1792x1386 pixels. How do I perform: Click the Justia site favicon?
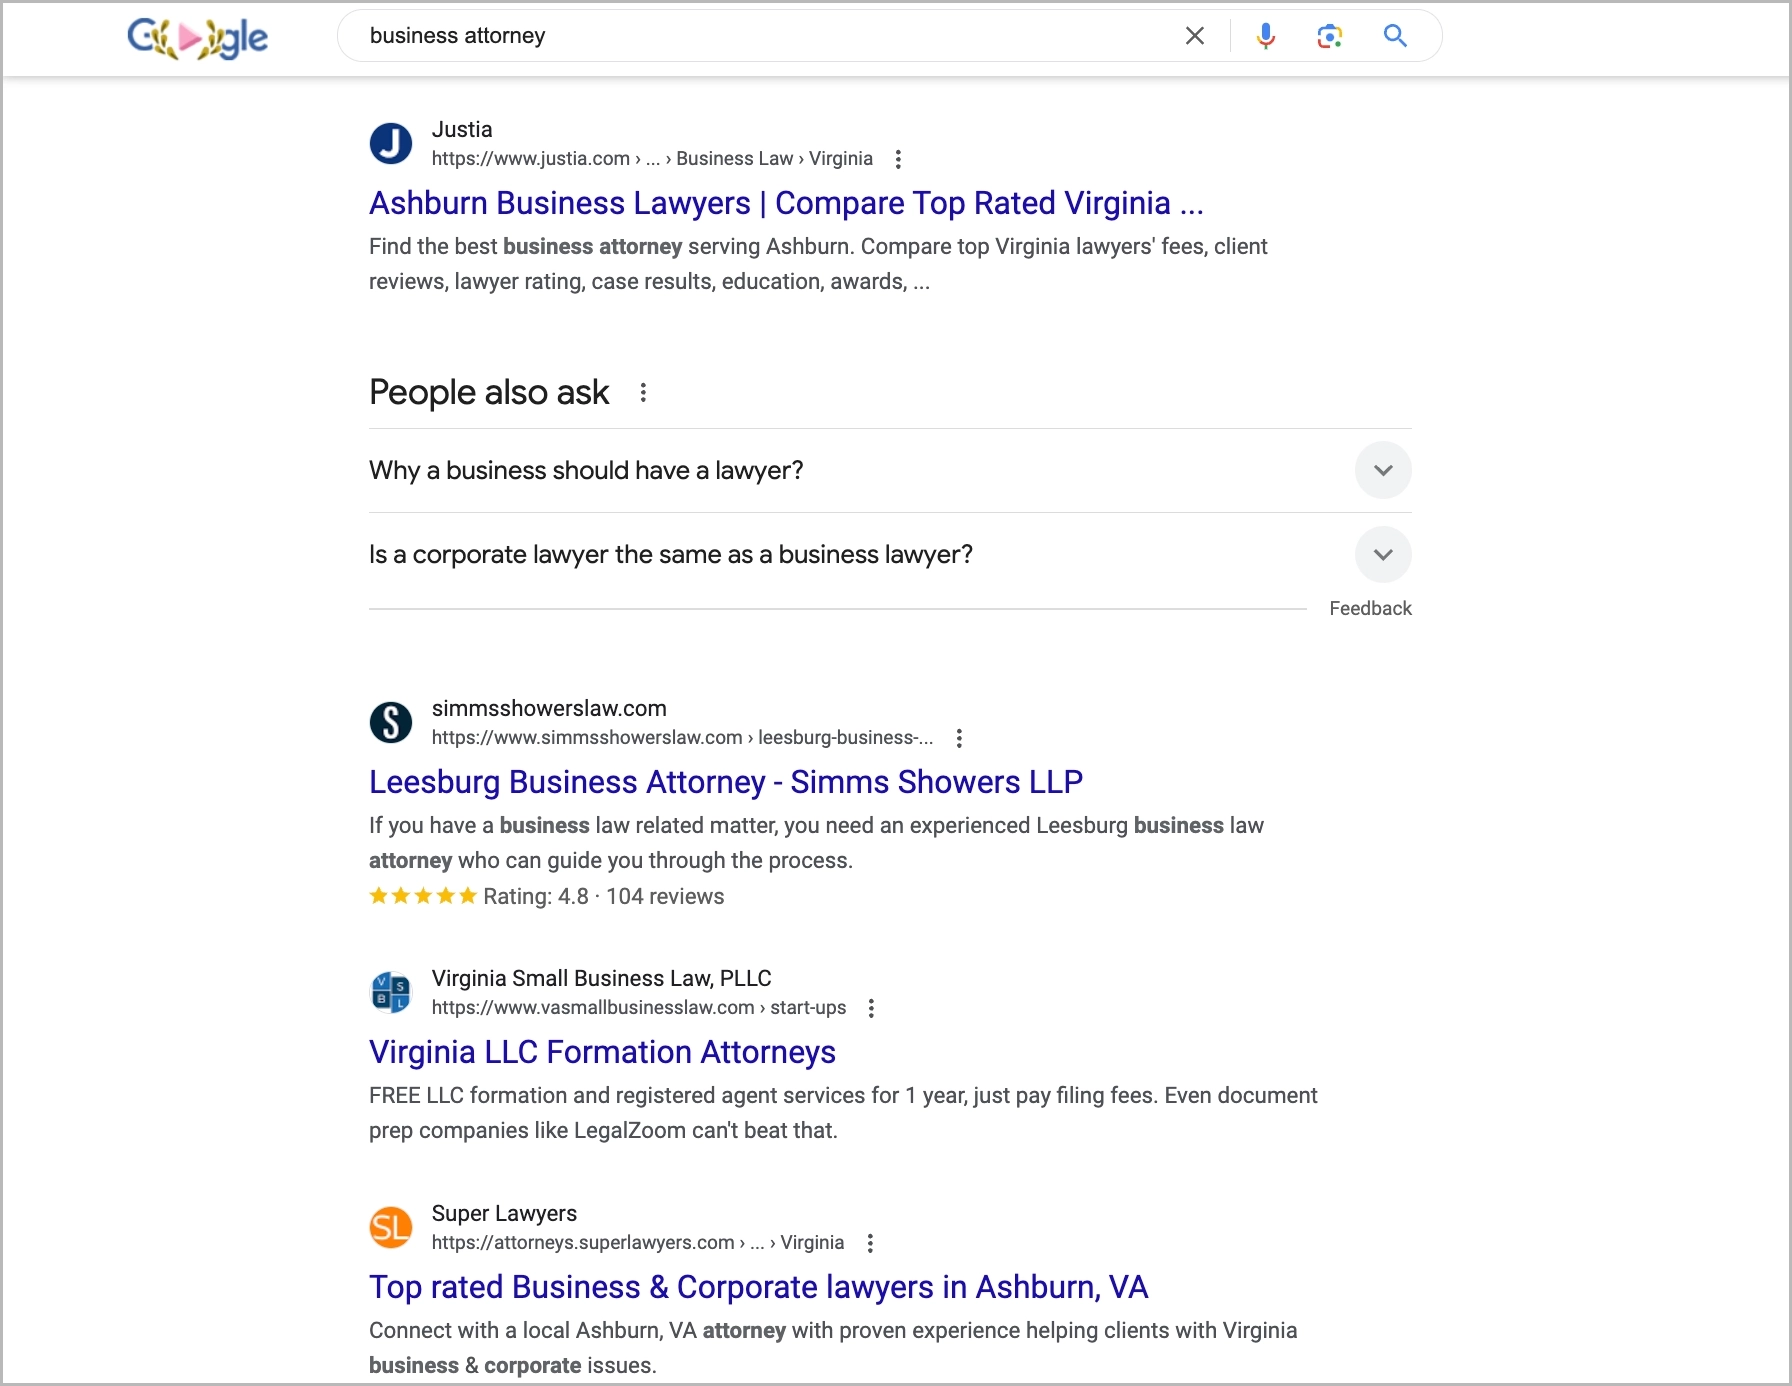tap(391, 143)
